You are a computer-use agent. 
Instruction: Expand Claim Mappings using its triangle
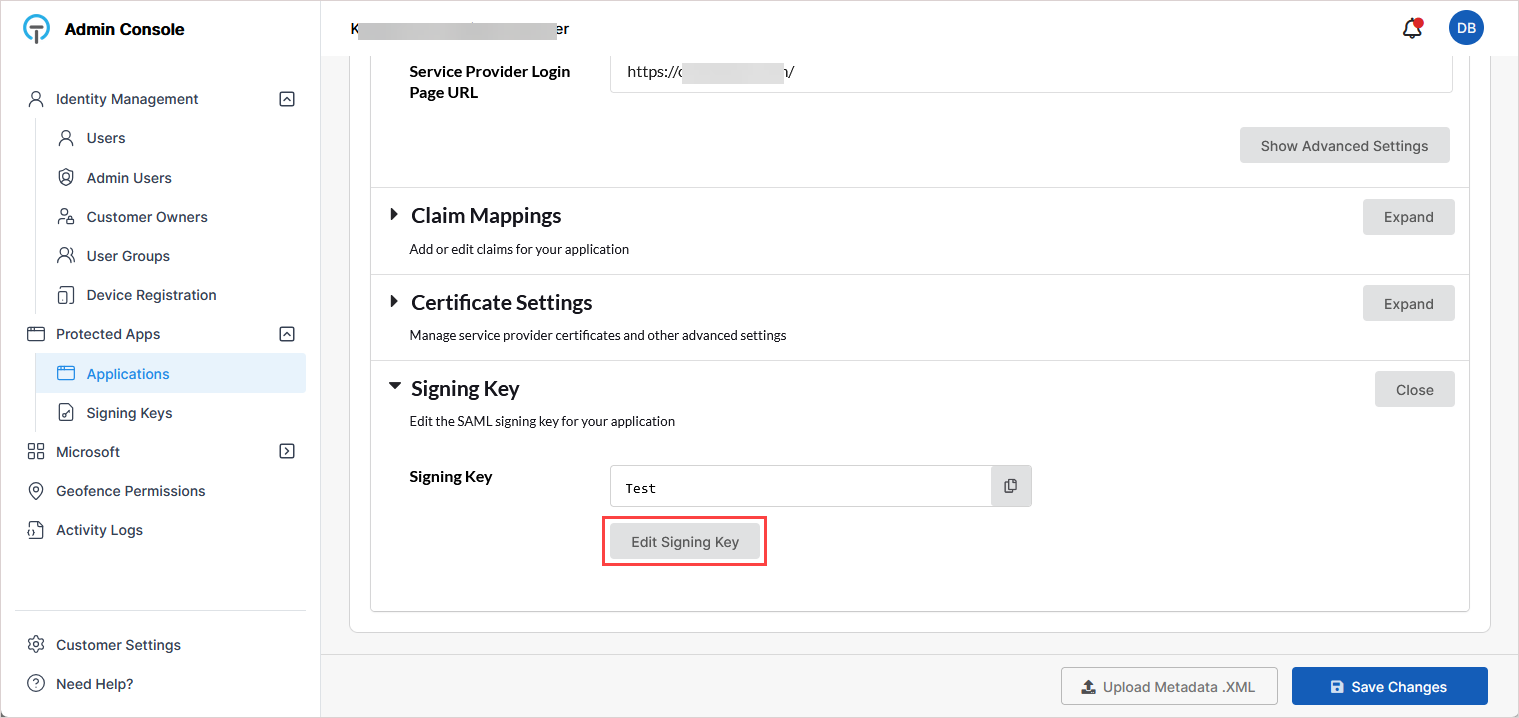[x=394, y=215]
